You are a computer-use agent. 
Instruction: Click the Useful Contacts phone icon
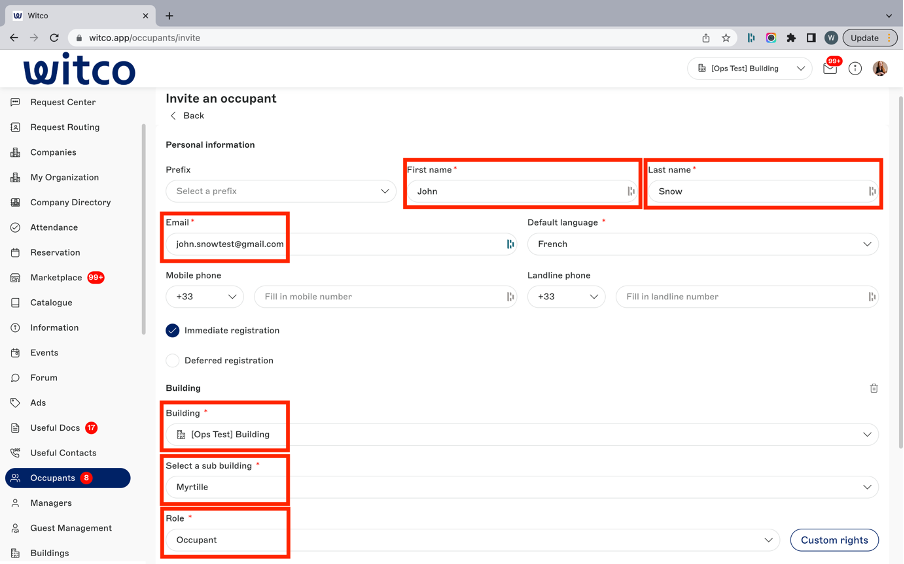point(16,453)
